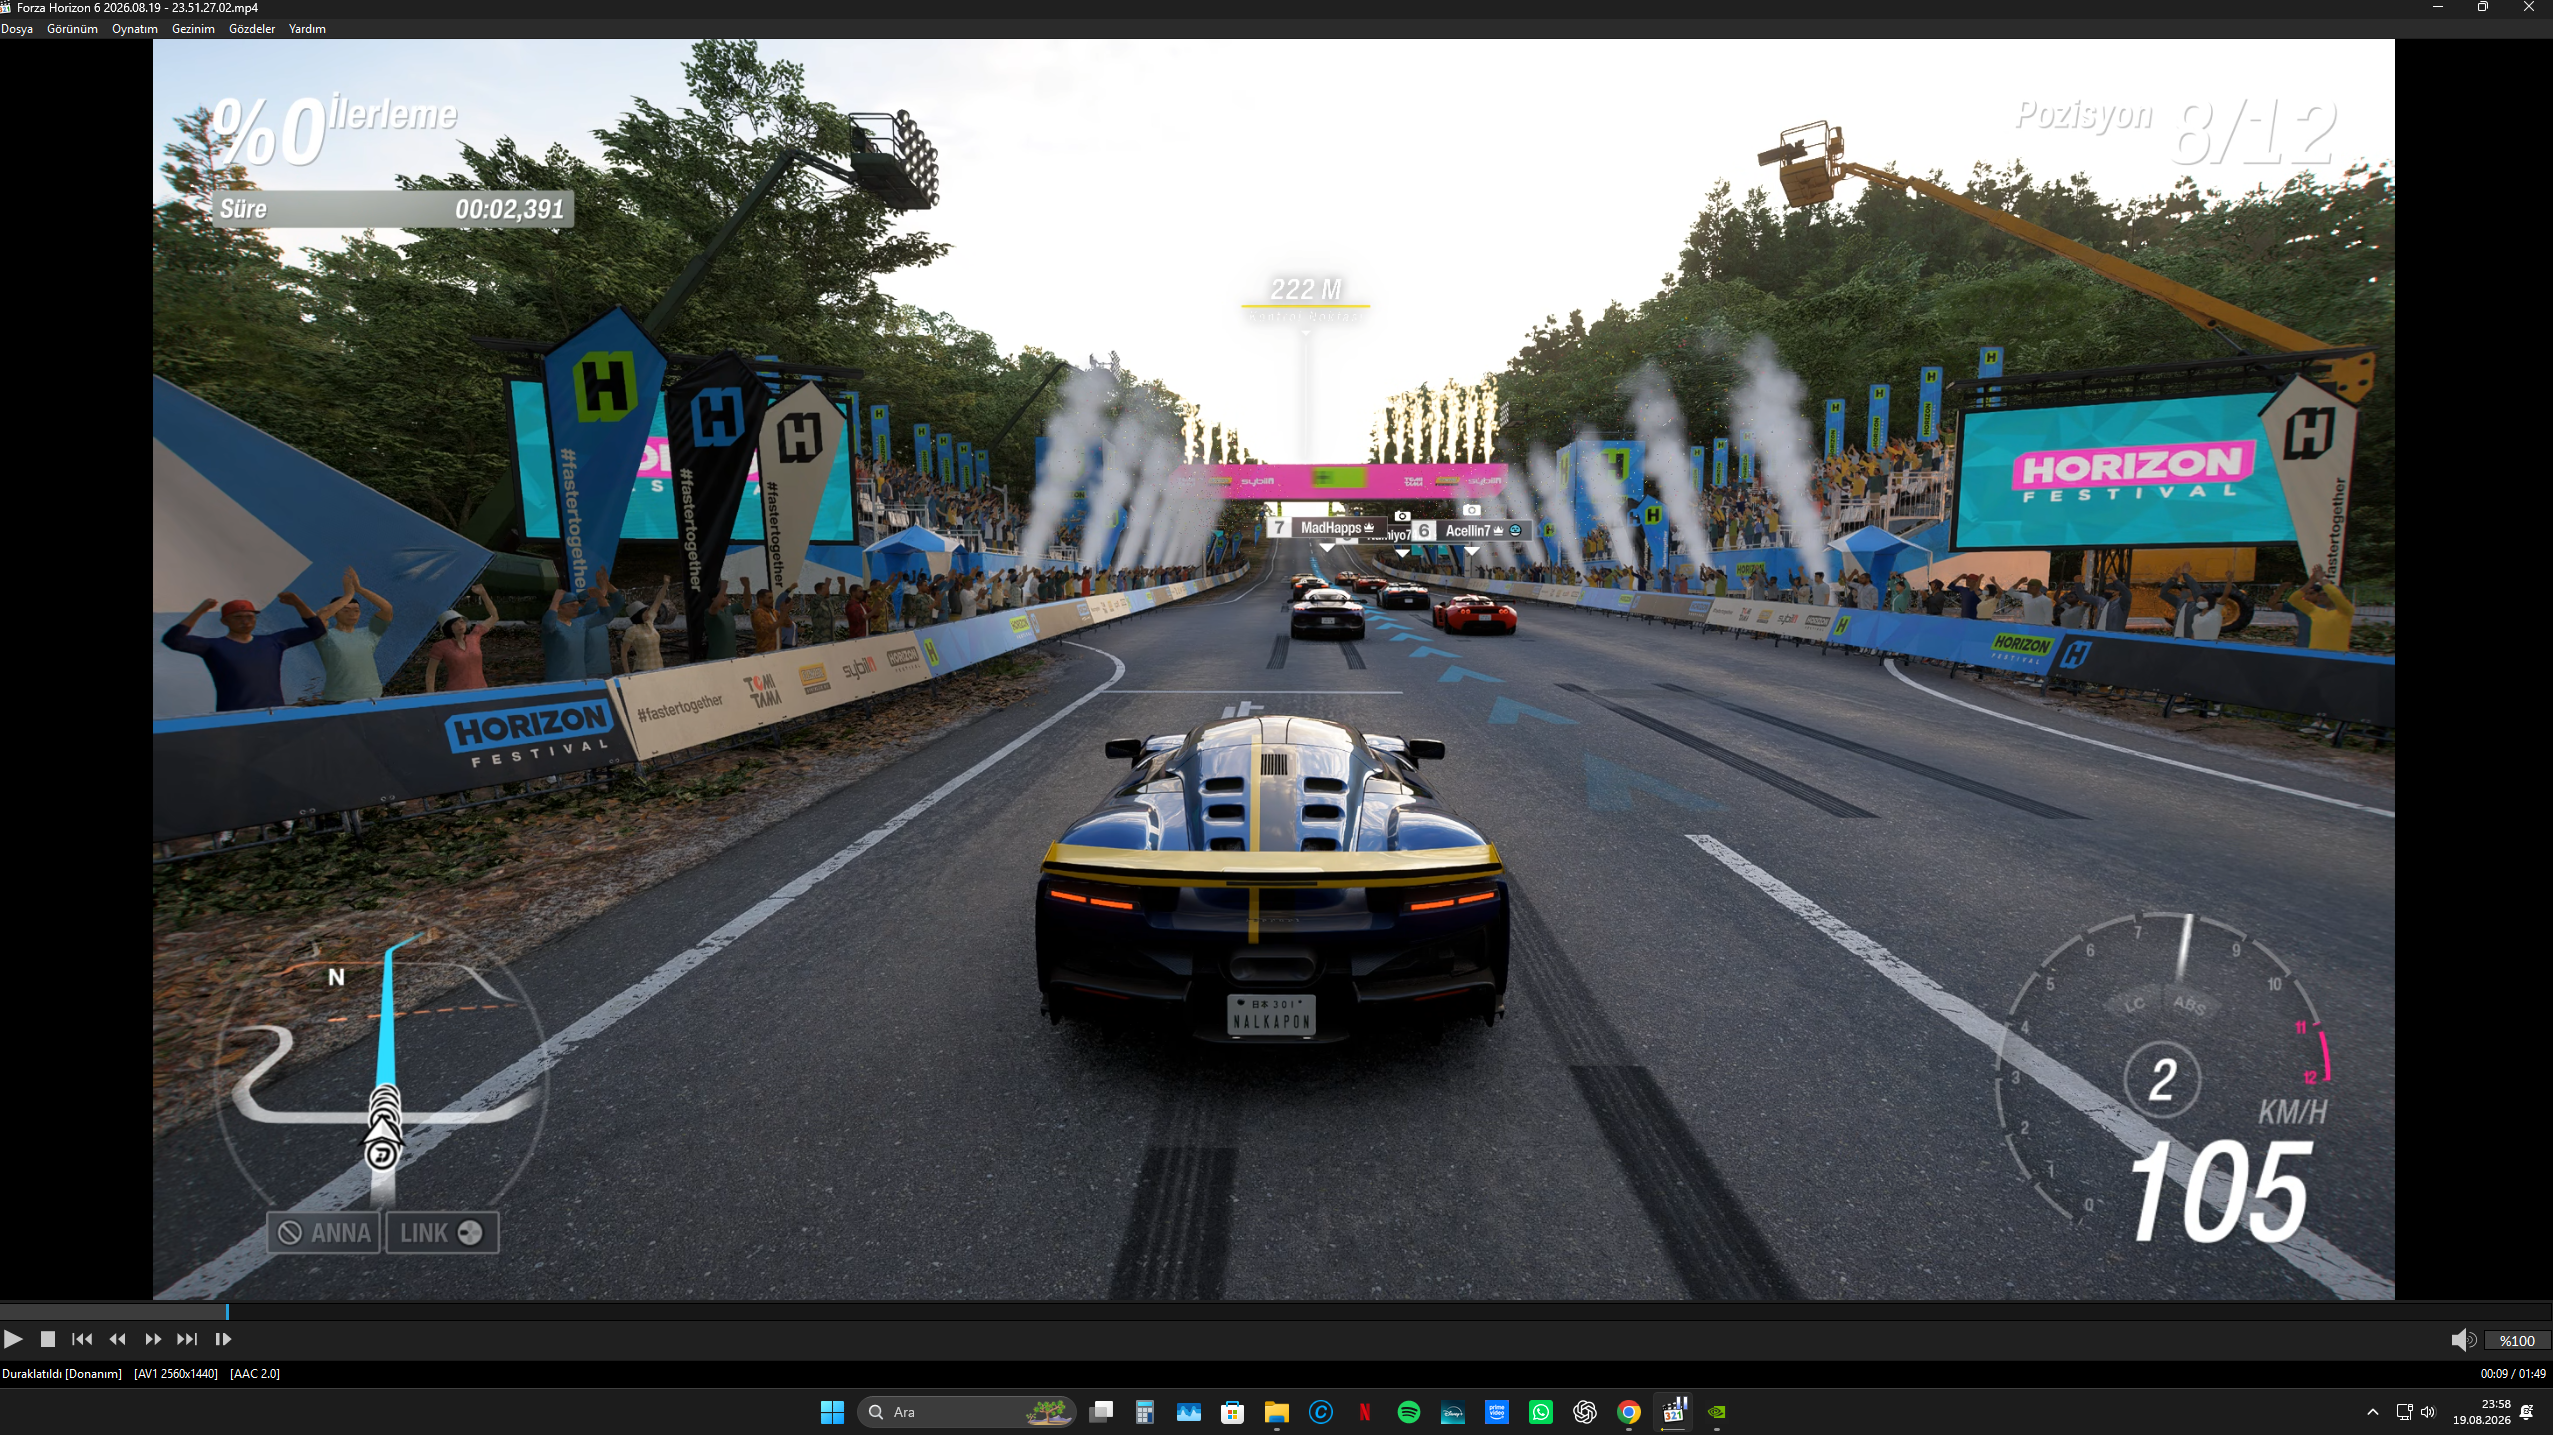Seek to the middle of the timeline
The width and height of the screenshot is (2553, 1435).
pyautogui.click(x=1276, y=1311)
